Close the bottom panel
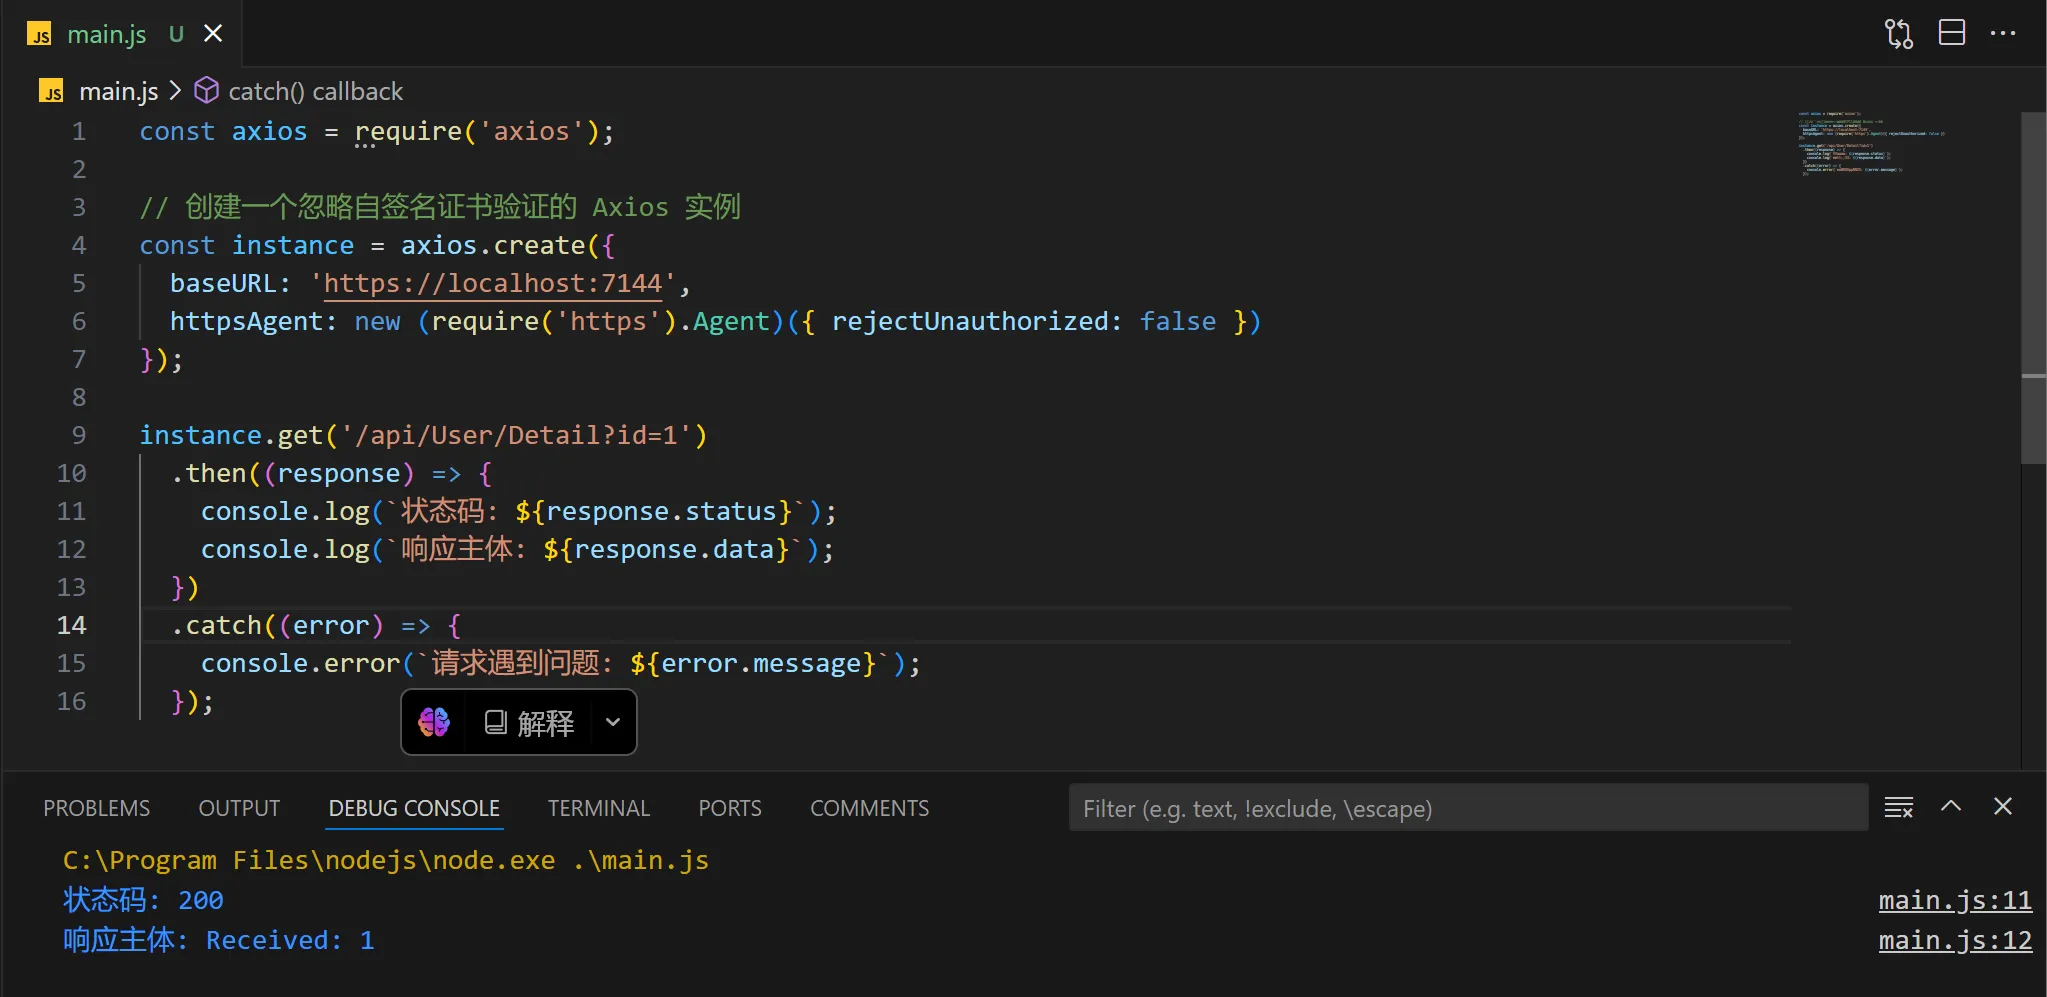The height and width of the screenshot is (997, 2047). pos(2003,806)
